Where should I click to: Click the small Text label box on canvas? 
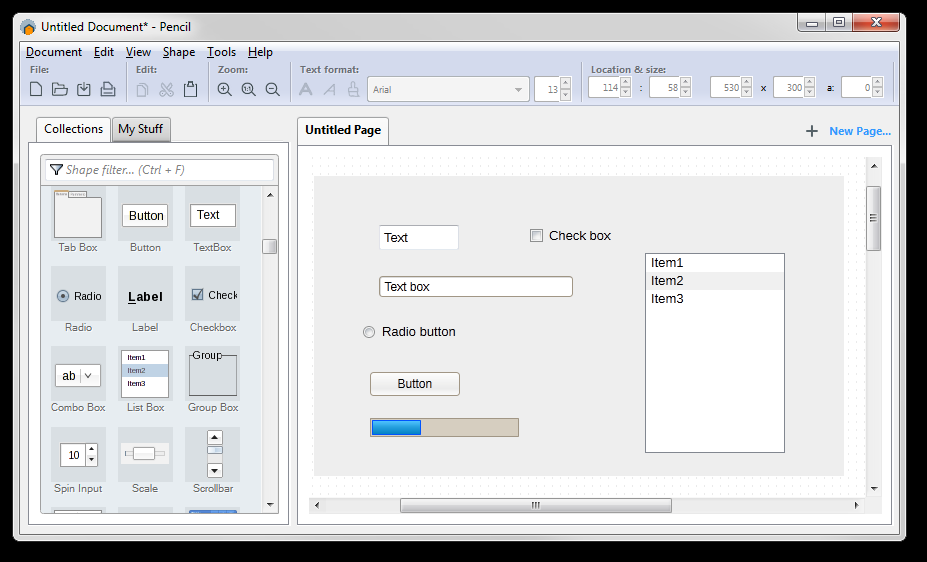tap(419, 237)
